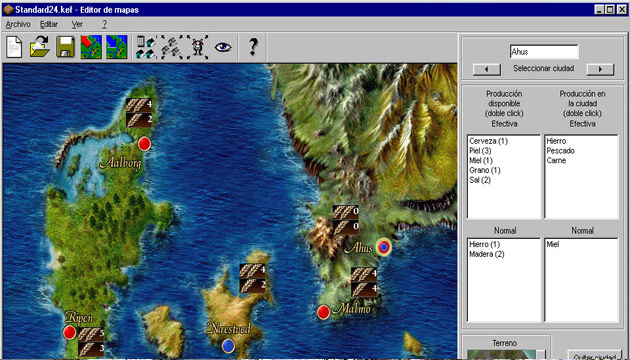The width and height of the screenshot is (630, 360).
Task: Click the Naestved city name label on the map
Action: tap(228, 329)
